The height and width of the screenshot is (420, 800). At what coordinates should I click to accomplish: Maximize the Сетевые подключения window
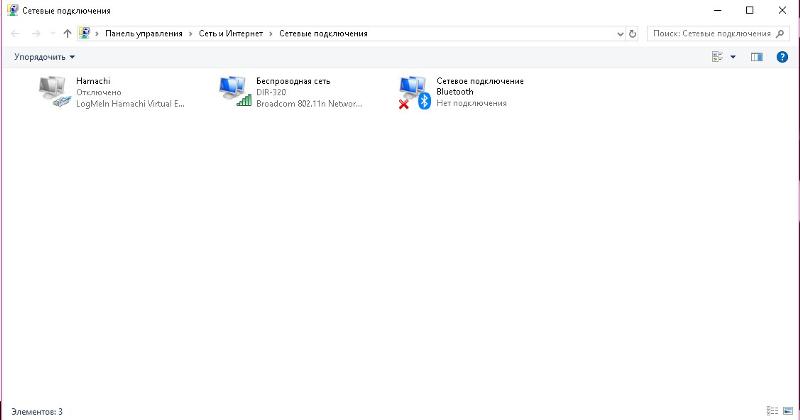click(749, 10)
